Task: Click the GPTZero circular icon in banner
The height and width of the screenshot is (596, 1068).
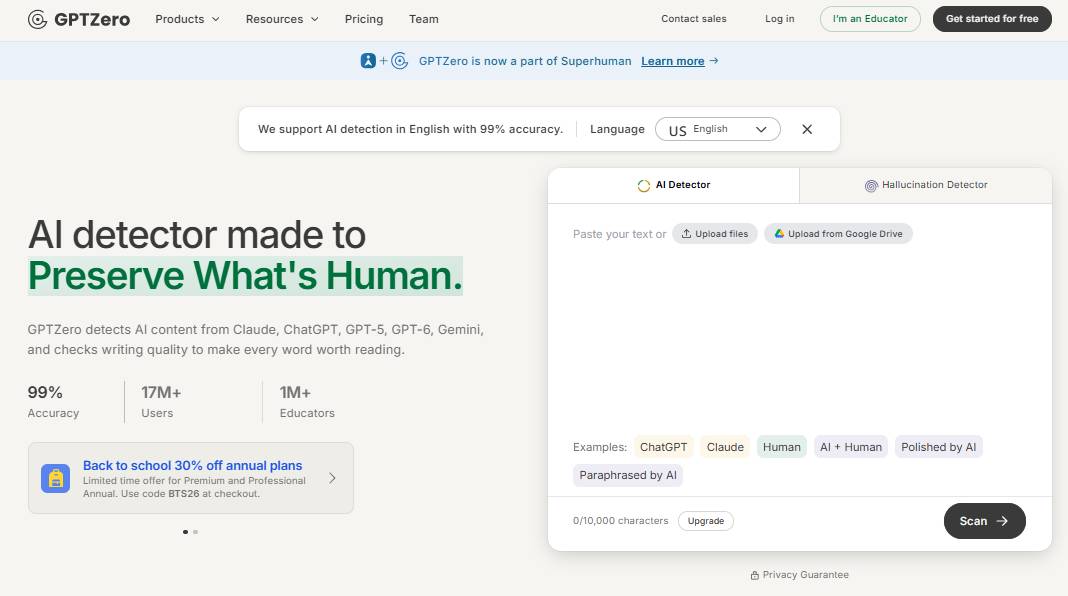Action: coord(400,61)
